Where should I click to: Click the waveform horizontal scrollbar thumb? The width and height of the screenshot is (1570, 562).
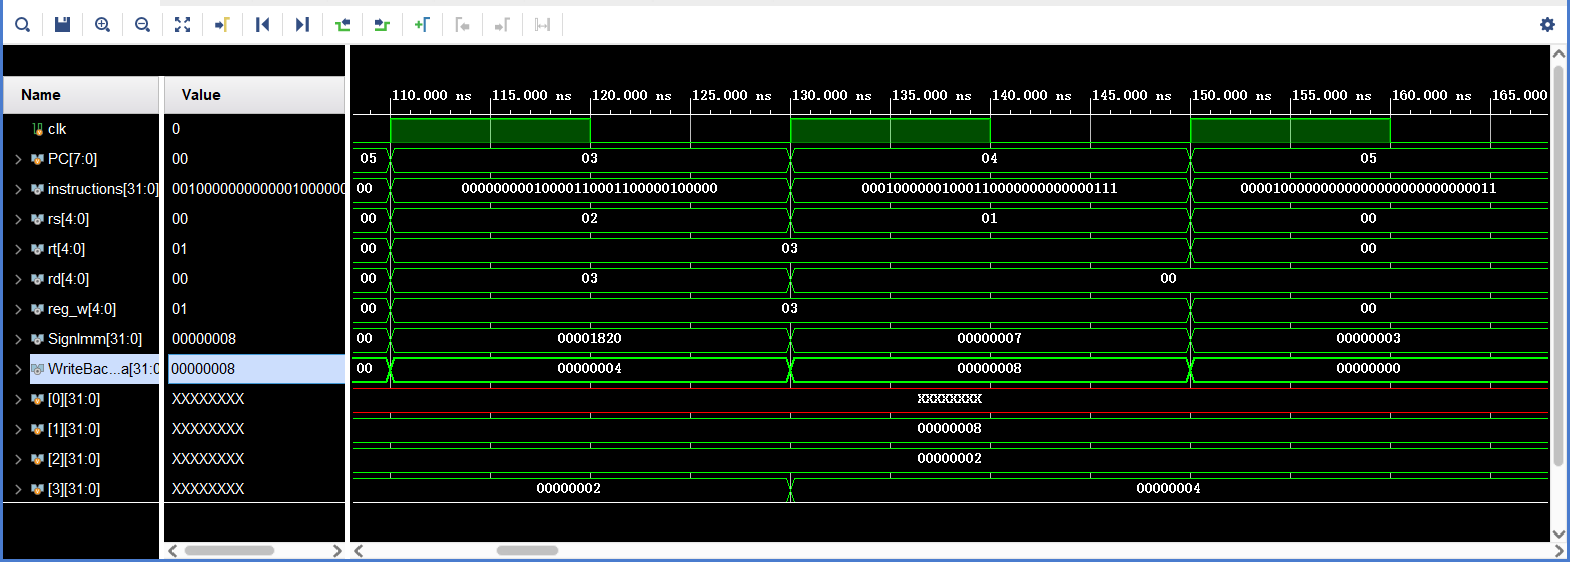click(x=527, y=551)
